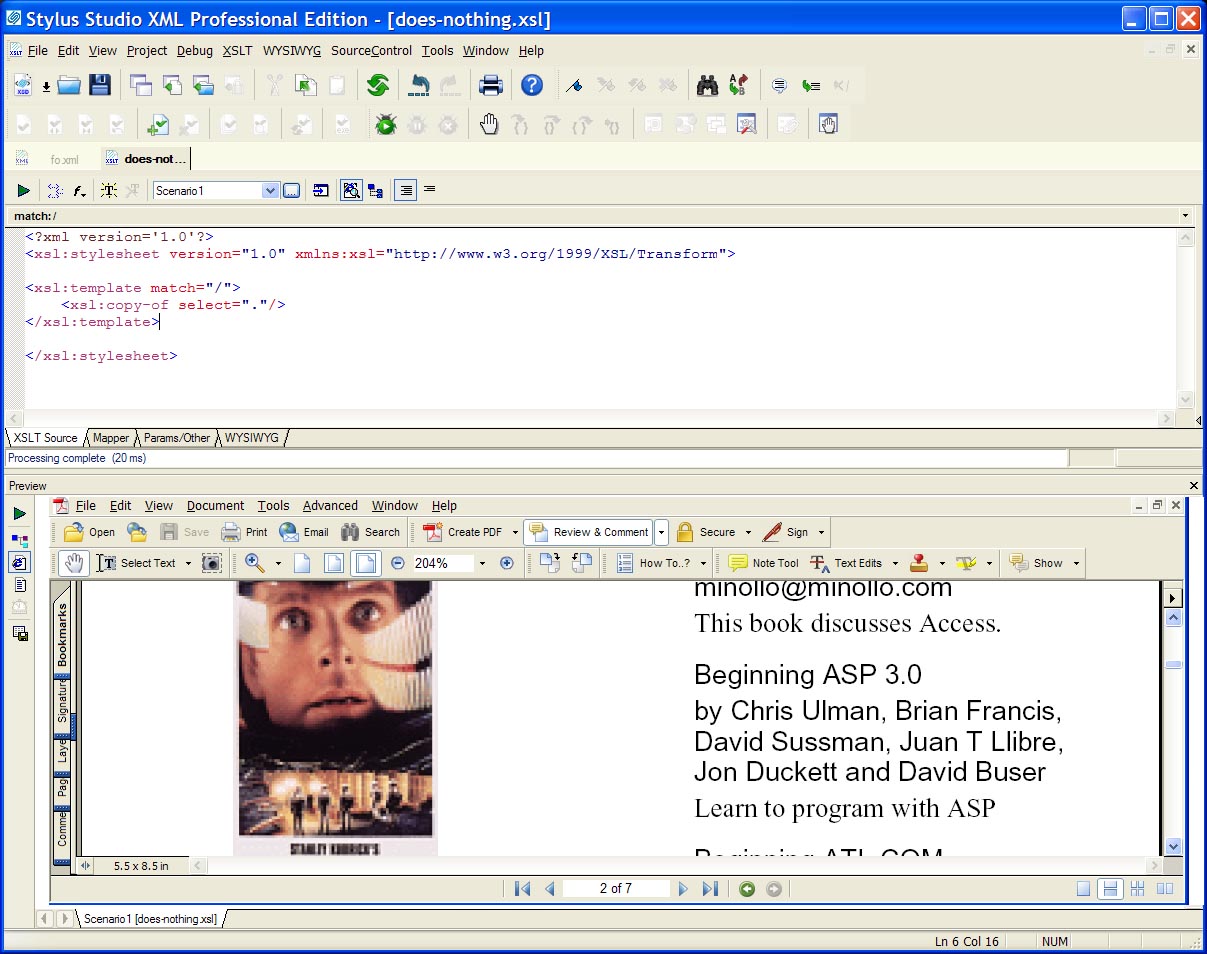This screenshot has height=954, width=1207.
Task: Click the page number field 2 of 7
Action: [x=615, y=888]
